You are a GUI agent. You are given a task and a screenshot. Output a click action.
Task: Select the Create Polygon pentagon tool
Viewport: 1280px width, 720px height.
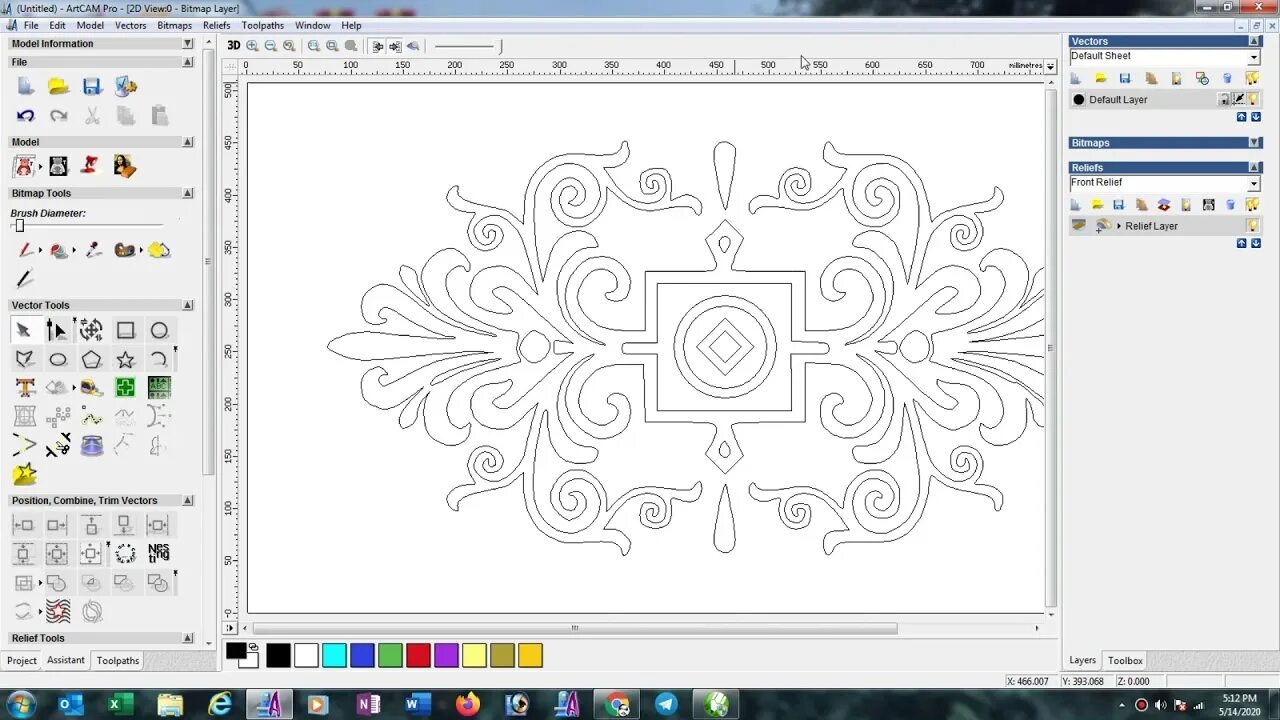(91, 359)
